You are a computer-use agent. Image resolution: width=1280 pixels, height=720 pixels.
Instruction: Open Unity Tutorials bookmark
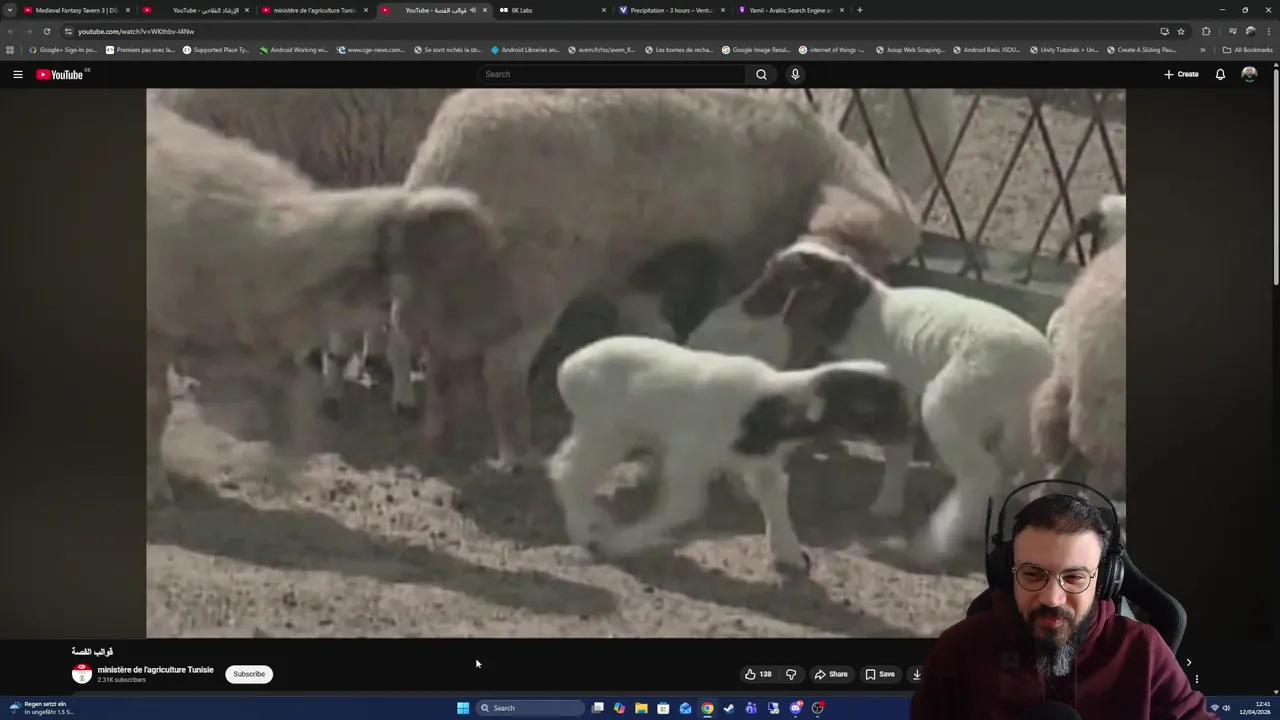(1064, 50)
